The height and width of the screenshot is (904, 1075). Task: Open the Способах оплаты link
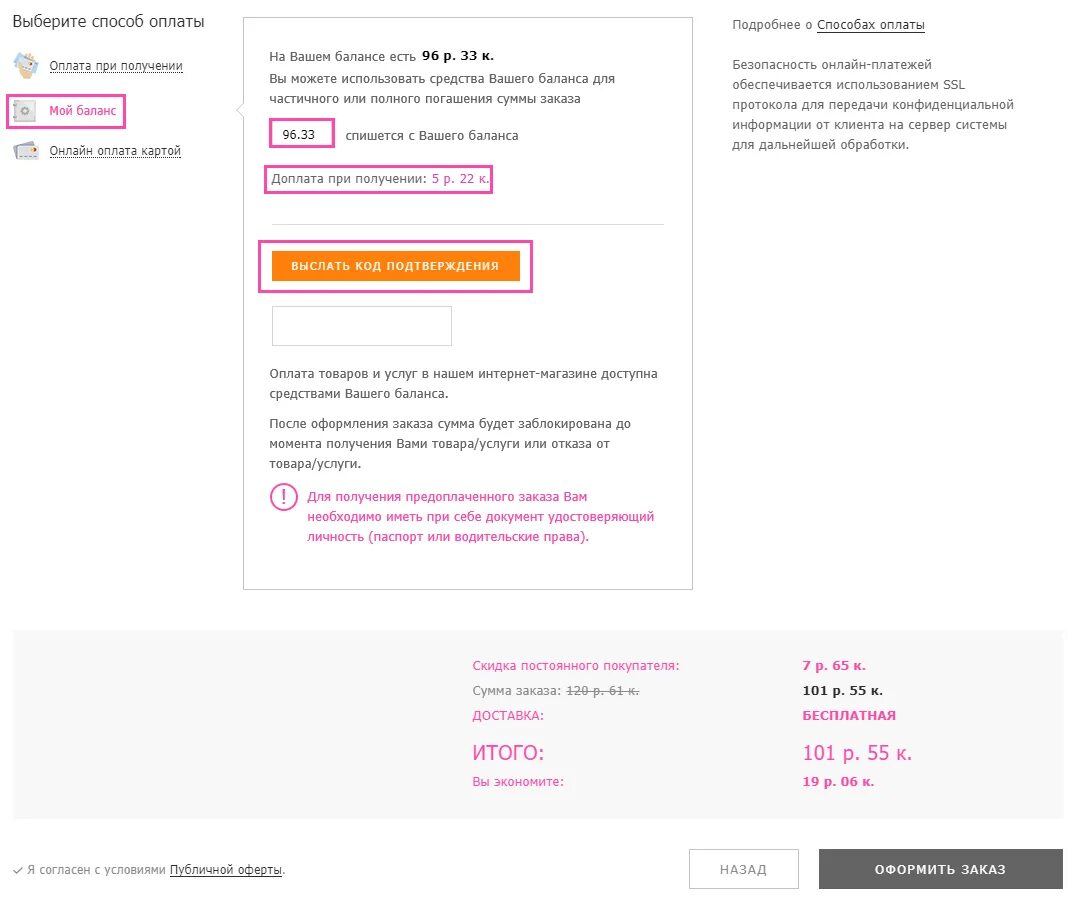(870, 25)
